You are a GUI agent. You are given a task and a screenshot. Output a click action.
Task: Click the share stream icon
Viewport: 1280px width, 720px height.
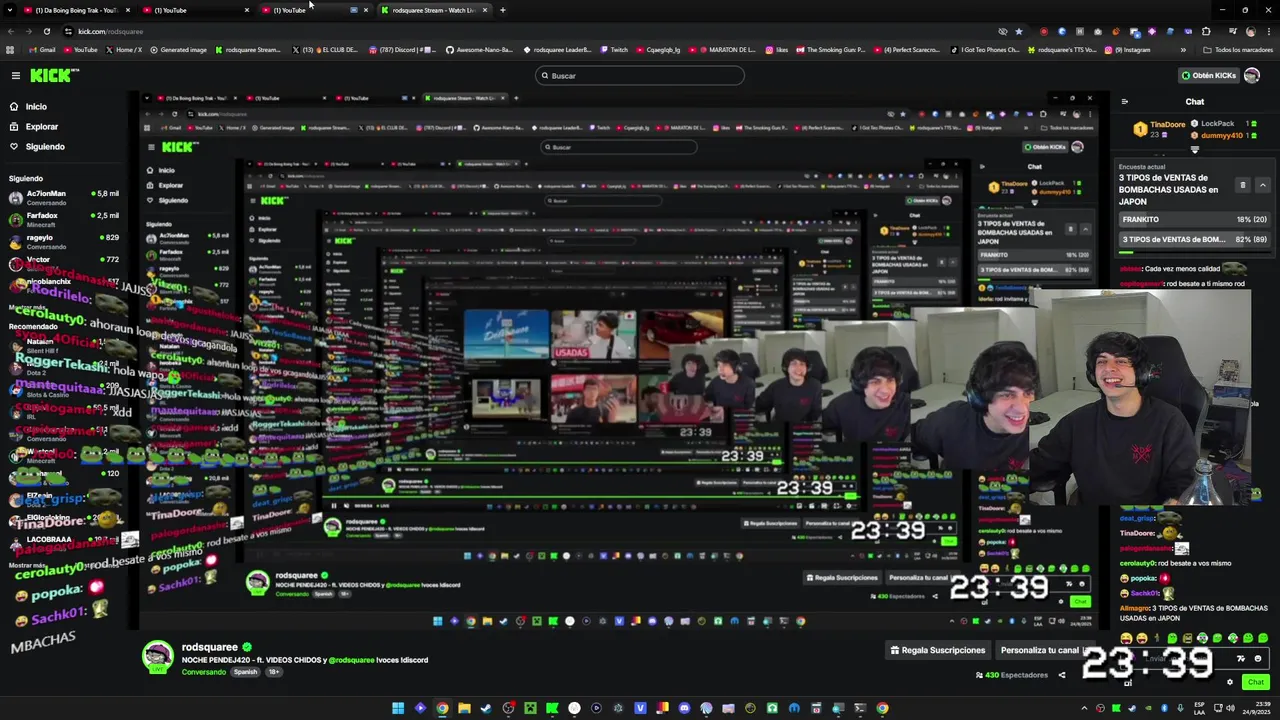[x=1062, y=675]
